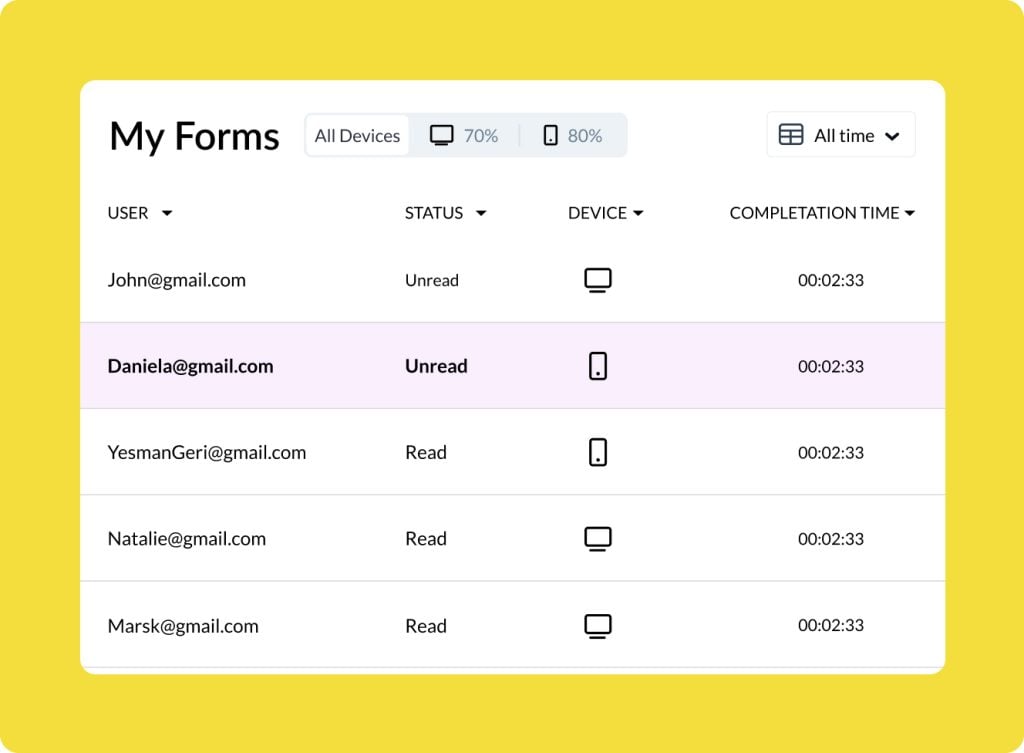Select Daniela's highlighted Unread status
The image size is (1024, 753).
[436, 365]
